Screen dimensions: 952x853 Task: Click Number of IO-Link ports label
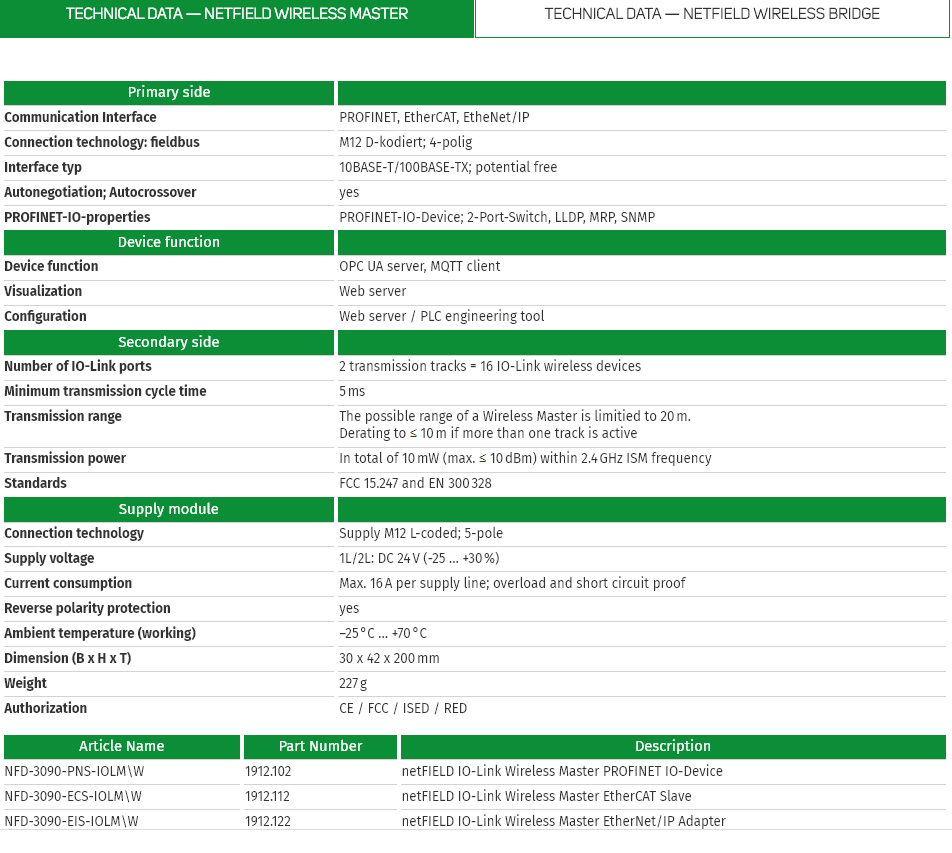pos(78,366)
